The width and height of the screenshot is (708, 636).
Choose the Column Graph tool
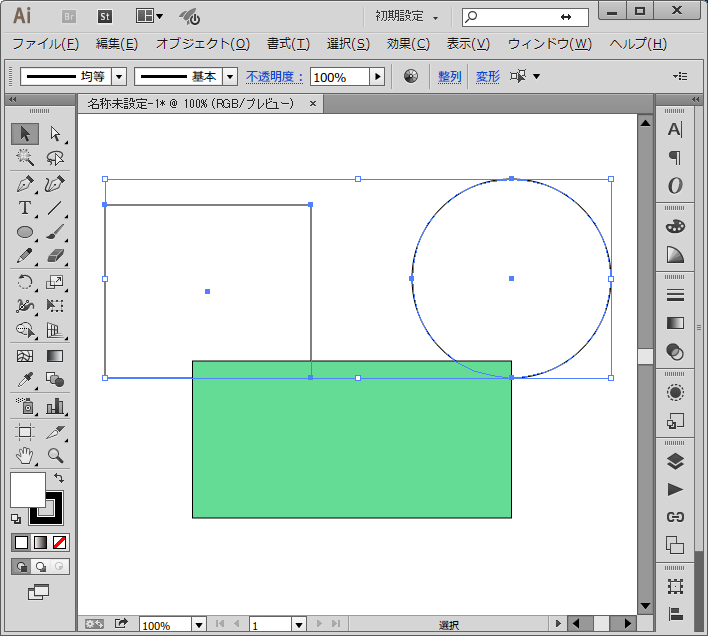coord(55,406)
